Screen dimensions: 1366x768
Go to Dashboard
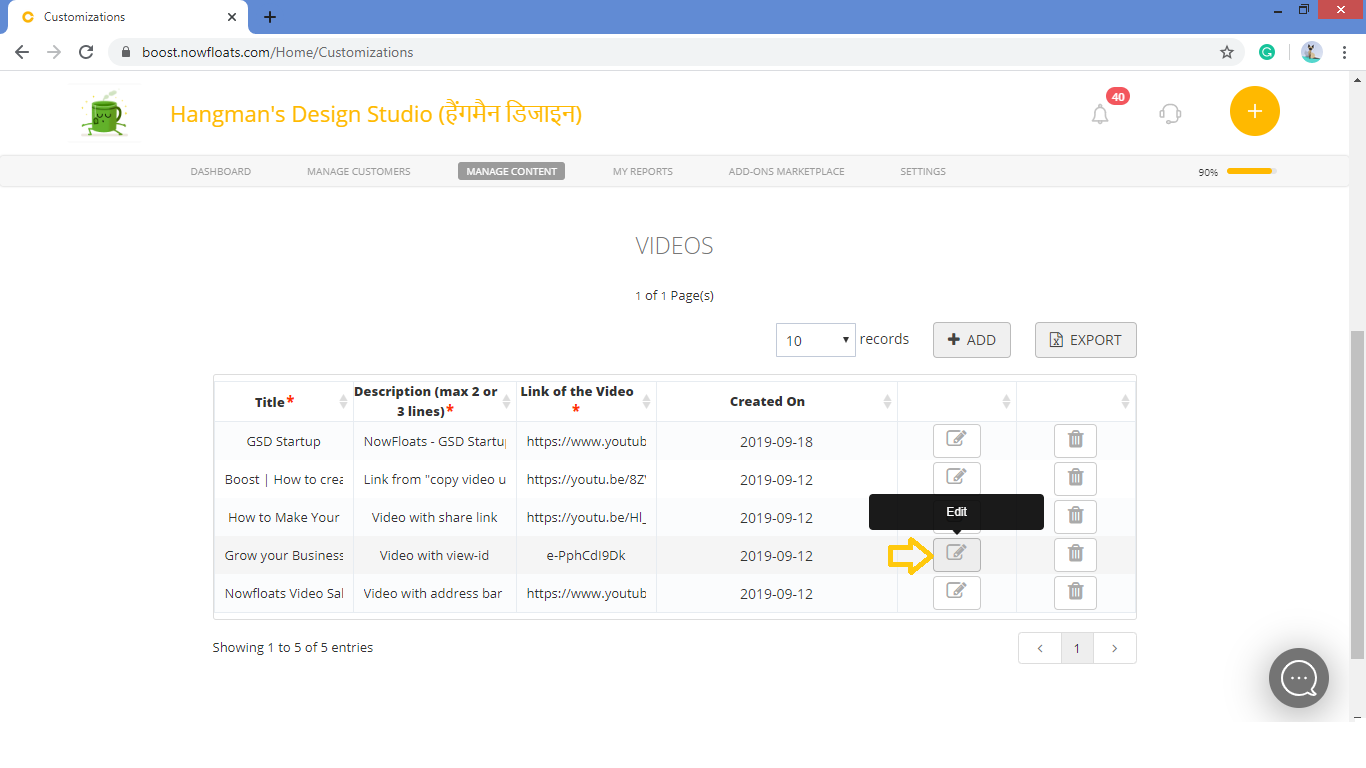pyautogui.click(x=221, y=171)
